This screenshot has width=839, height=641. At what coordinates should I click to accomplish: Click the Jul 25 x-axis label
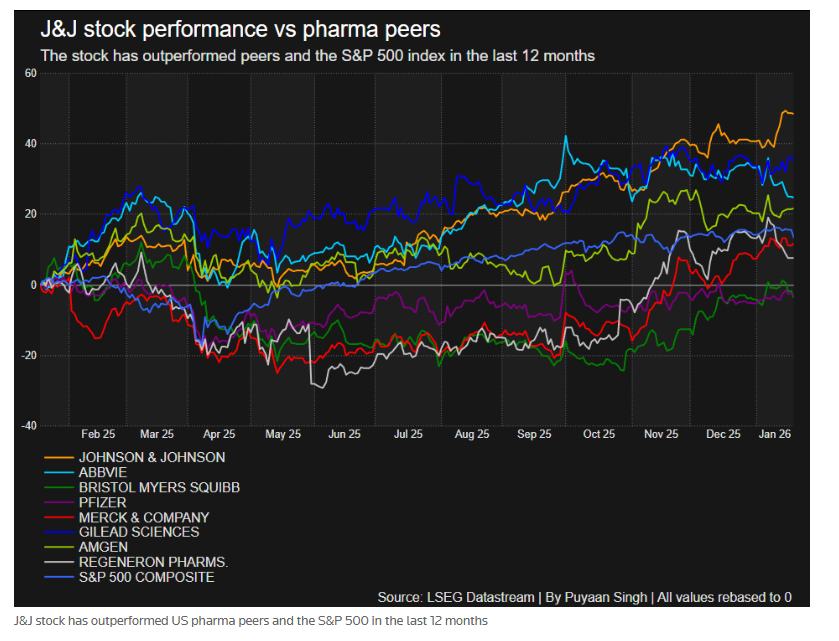tap(408, 435)
